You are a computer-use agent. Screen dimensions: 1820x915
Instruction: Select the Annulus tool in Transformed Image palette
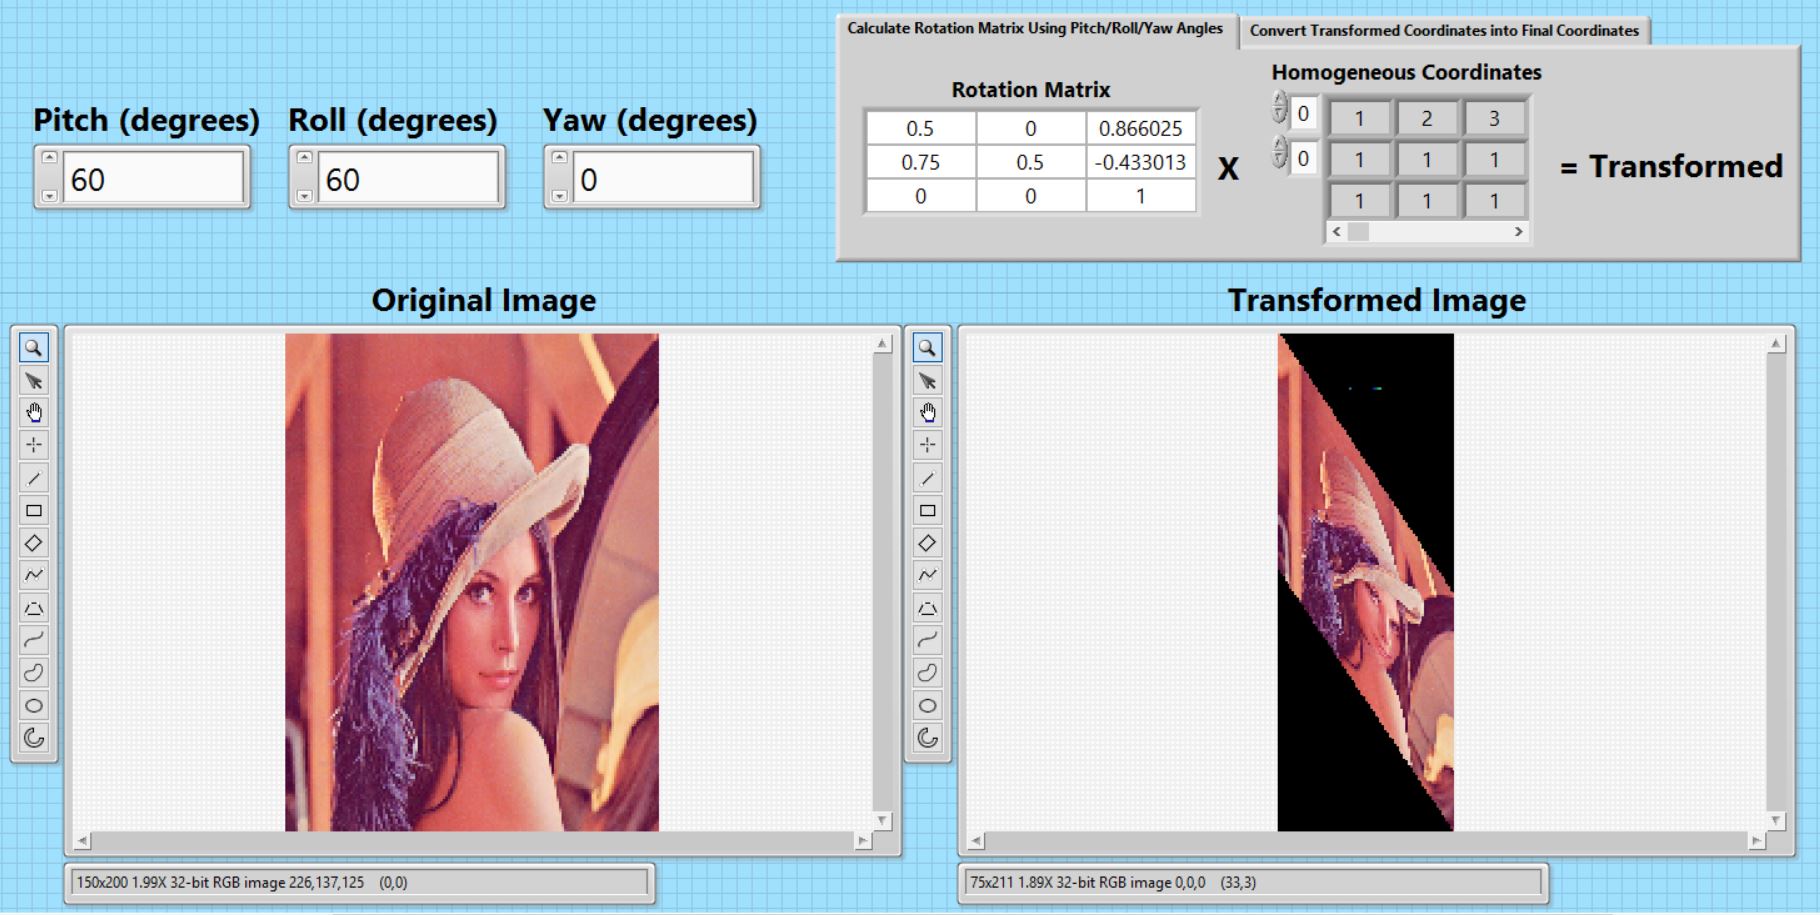point(928,738)
